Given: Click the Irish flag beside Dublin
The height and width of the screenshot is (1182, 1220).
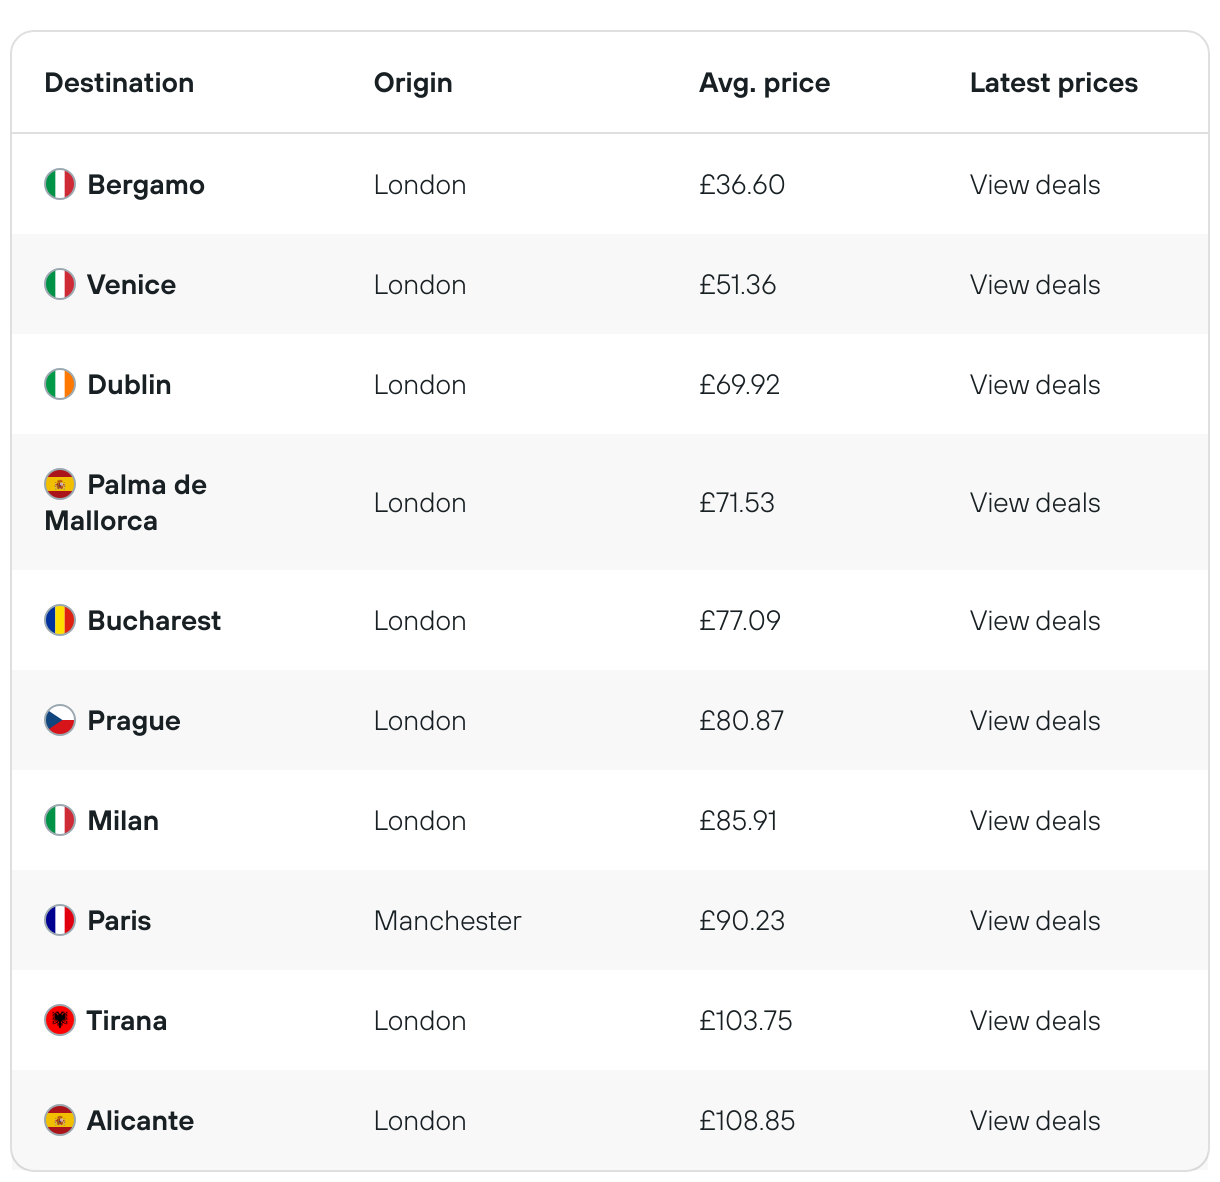Looking at the screenshot, I should 60,384.
